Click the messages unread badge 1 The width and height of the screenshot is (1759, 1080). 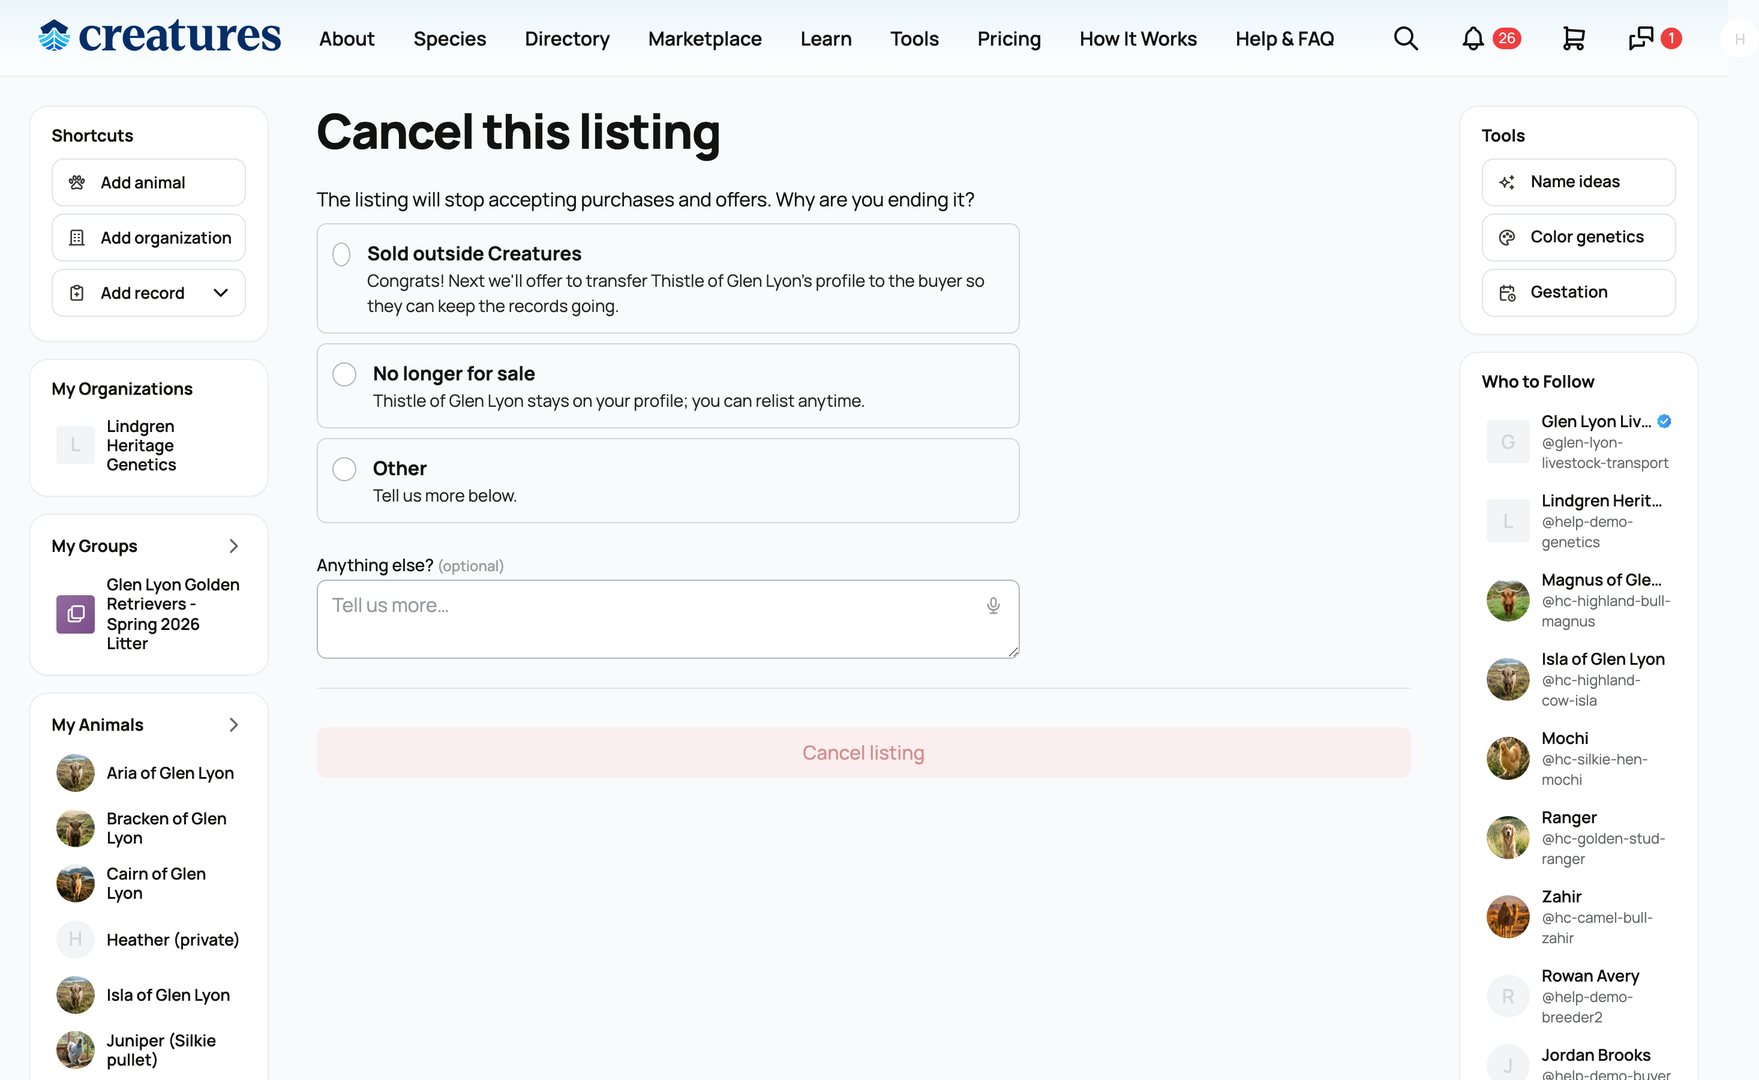[x=1671, y=39]
